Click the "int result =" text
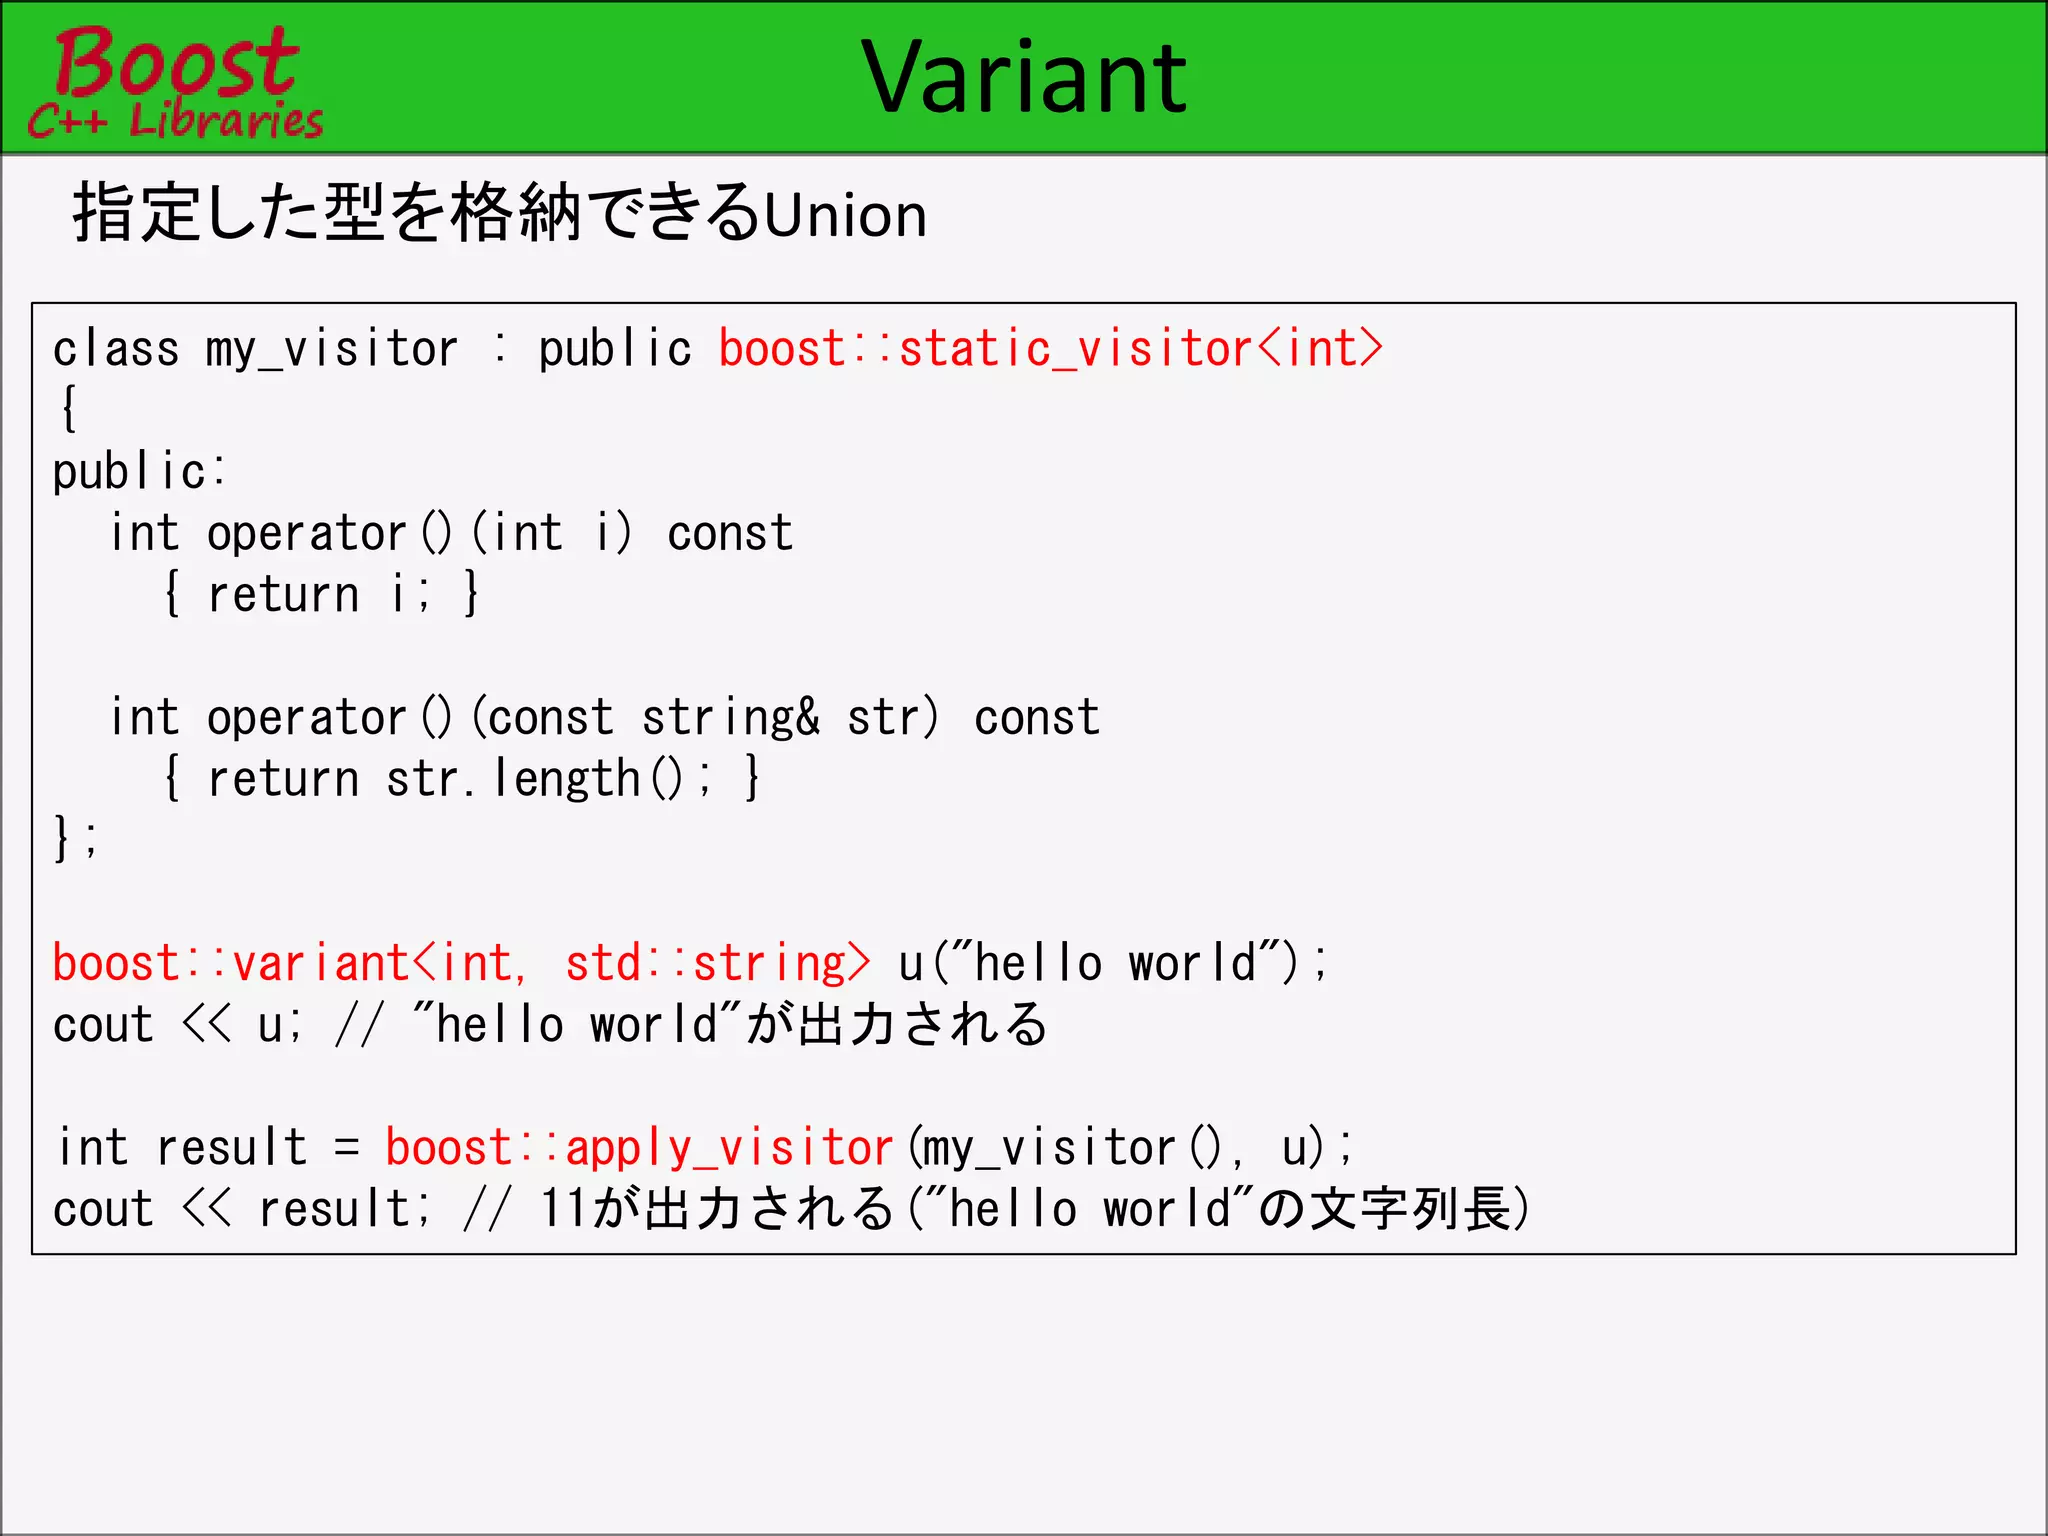This screenshot has height=1536, width=2048. [x=208, y=1147]
